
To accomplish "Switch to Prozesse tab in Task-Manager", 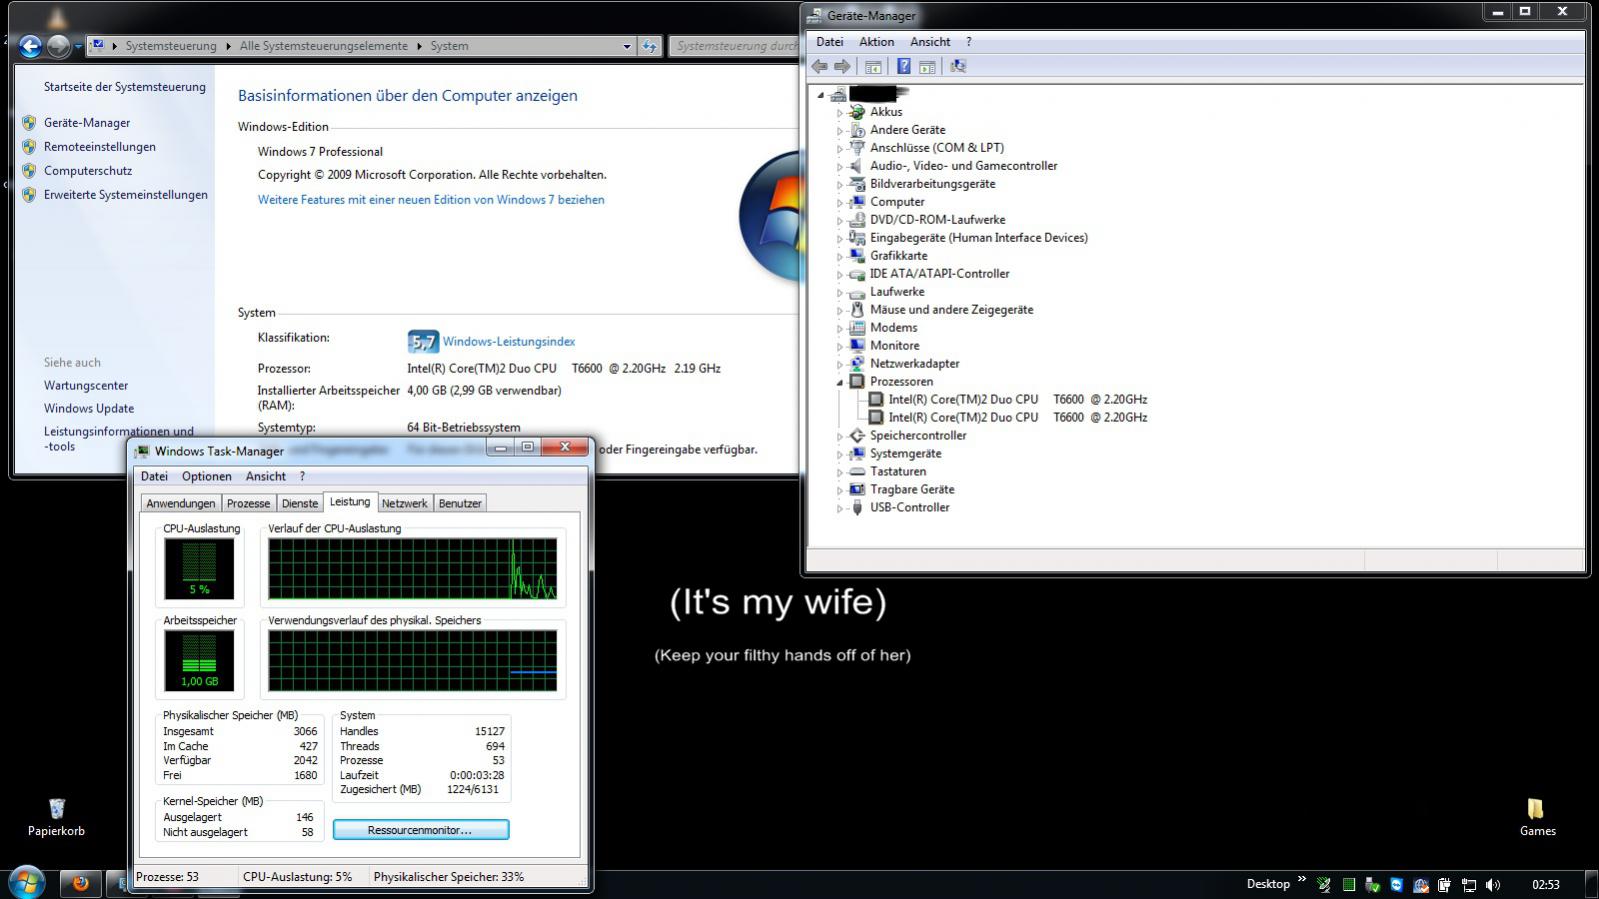I will pos(248,503).
